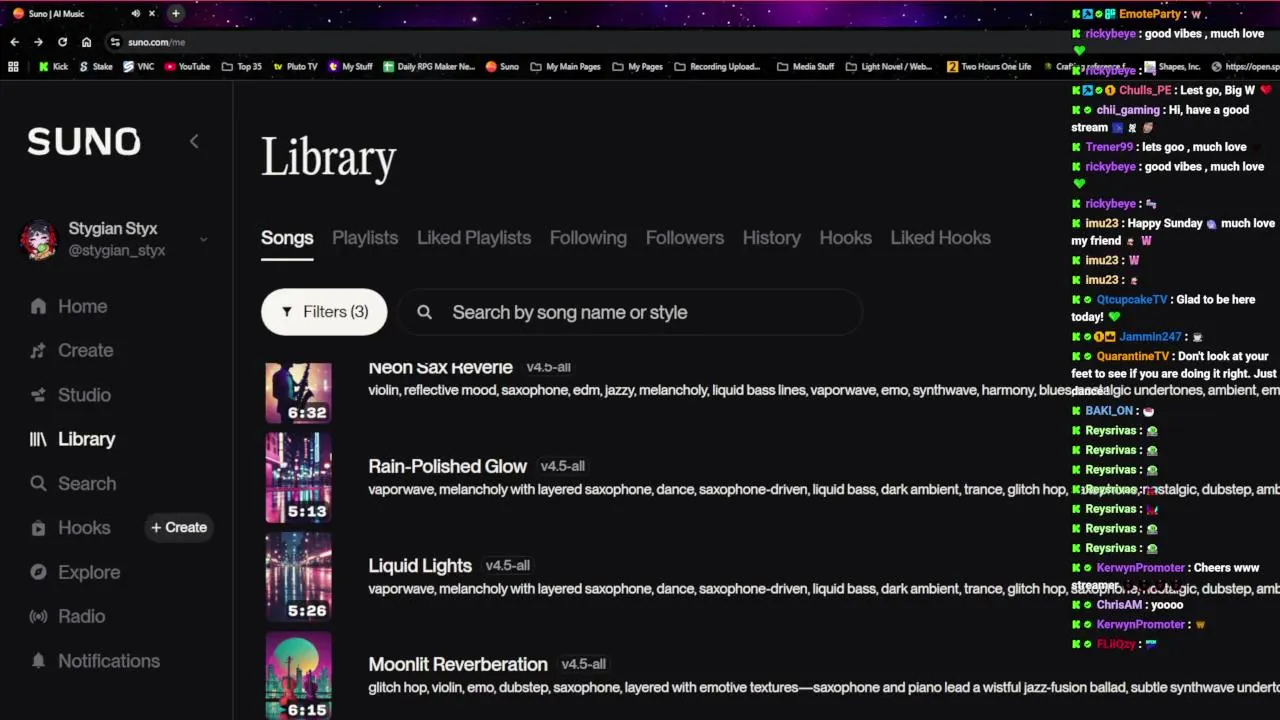Play the Neon Sax Reverie thumbnail
The height and width of the screenshot is (720, 1280).
[298, 393]
